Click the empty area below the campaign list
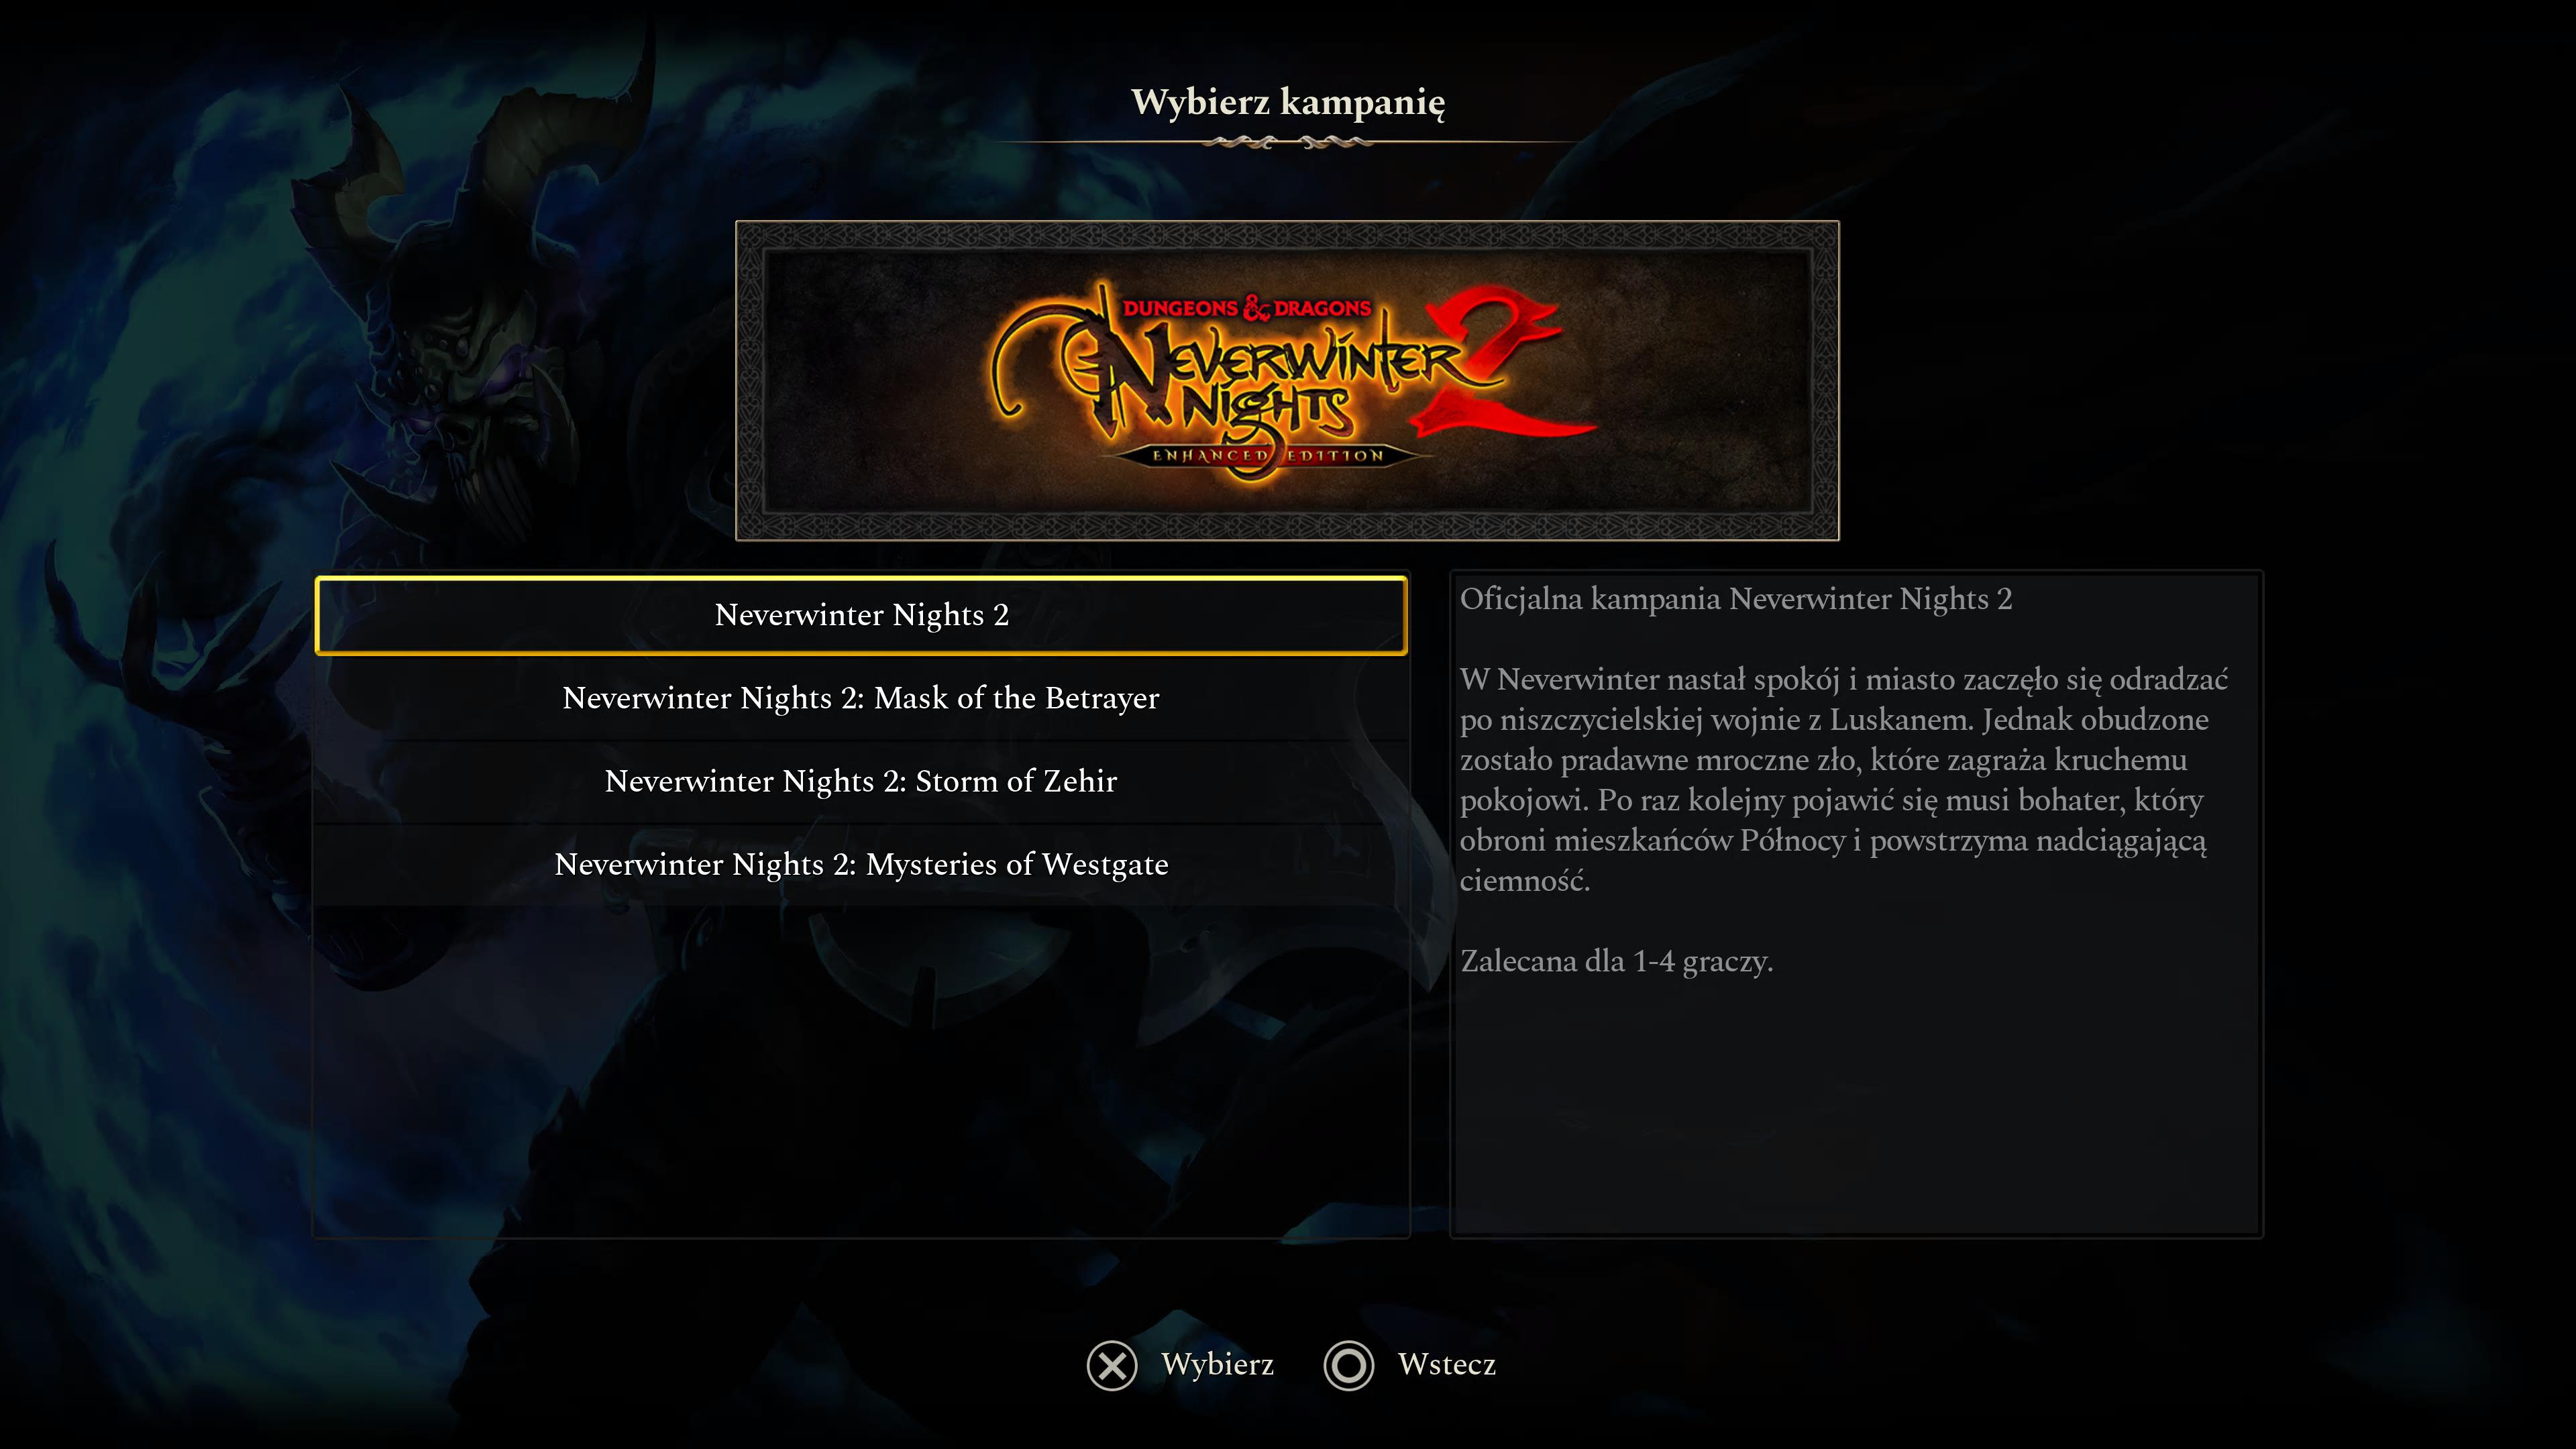2576x1449 pixels. click(861, 1070)
